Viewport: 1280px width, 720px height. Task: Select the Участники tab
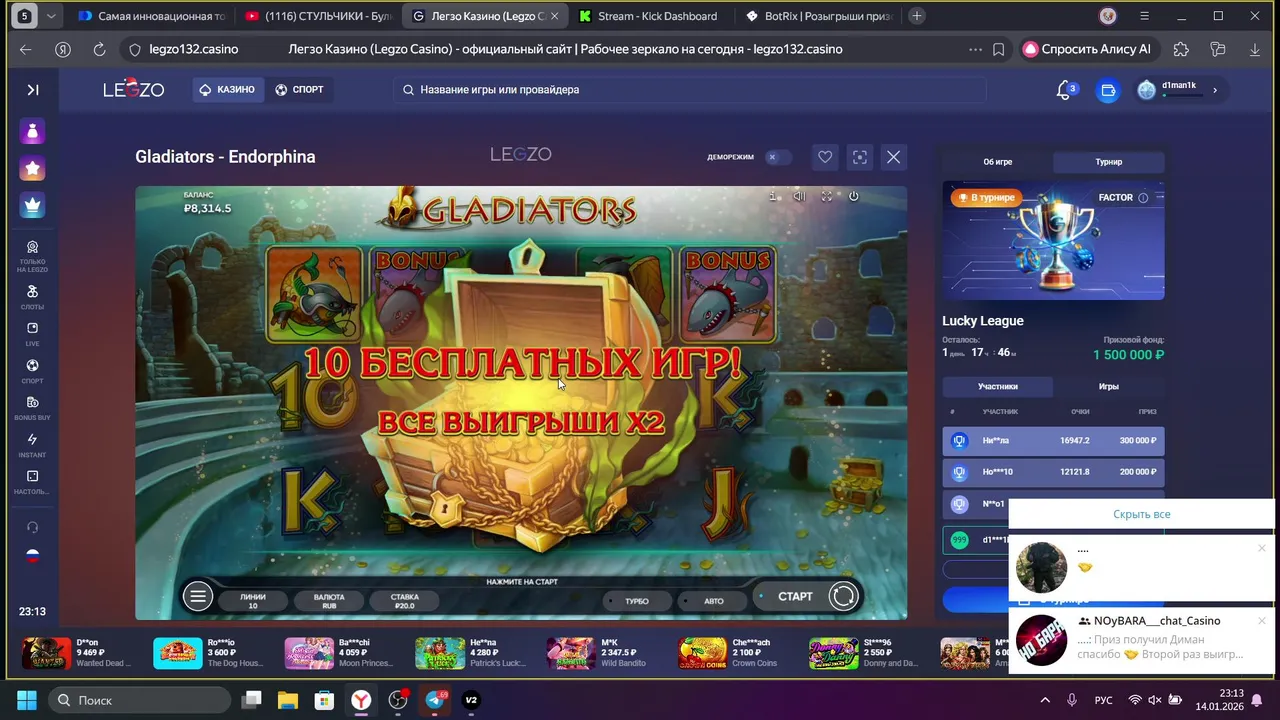tap(998, 386)
